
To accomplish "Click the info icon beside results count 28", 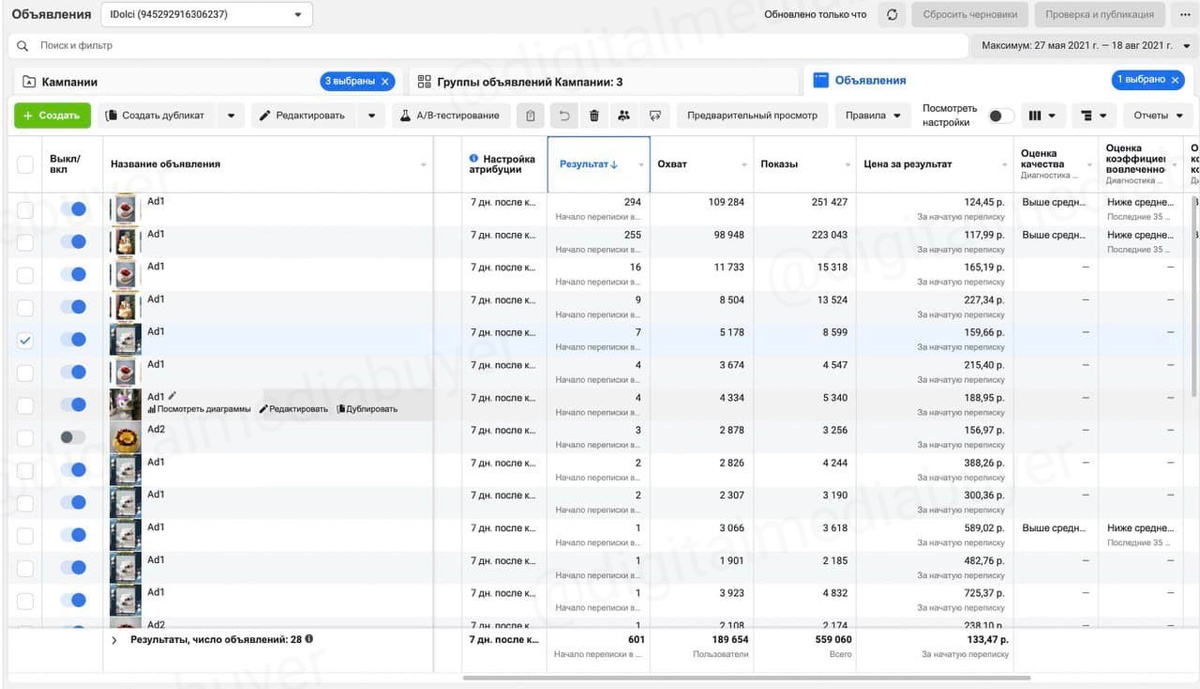I will pos(309,638).
